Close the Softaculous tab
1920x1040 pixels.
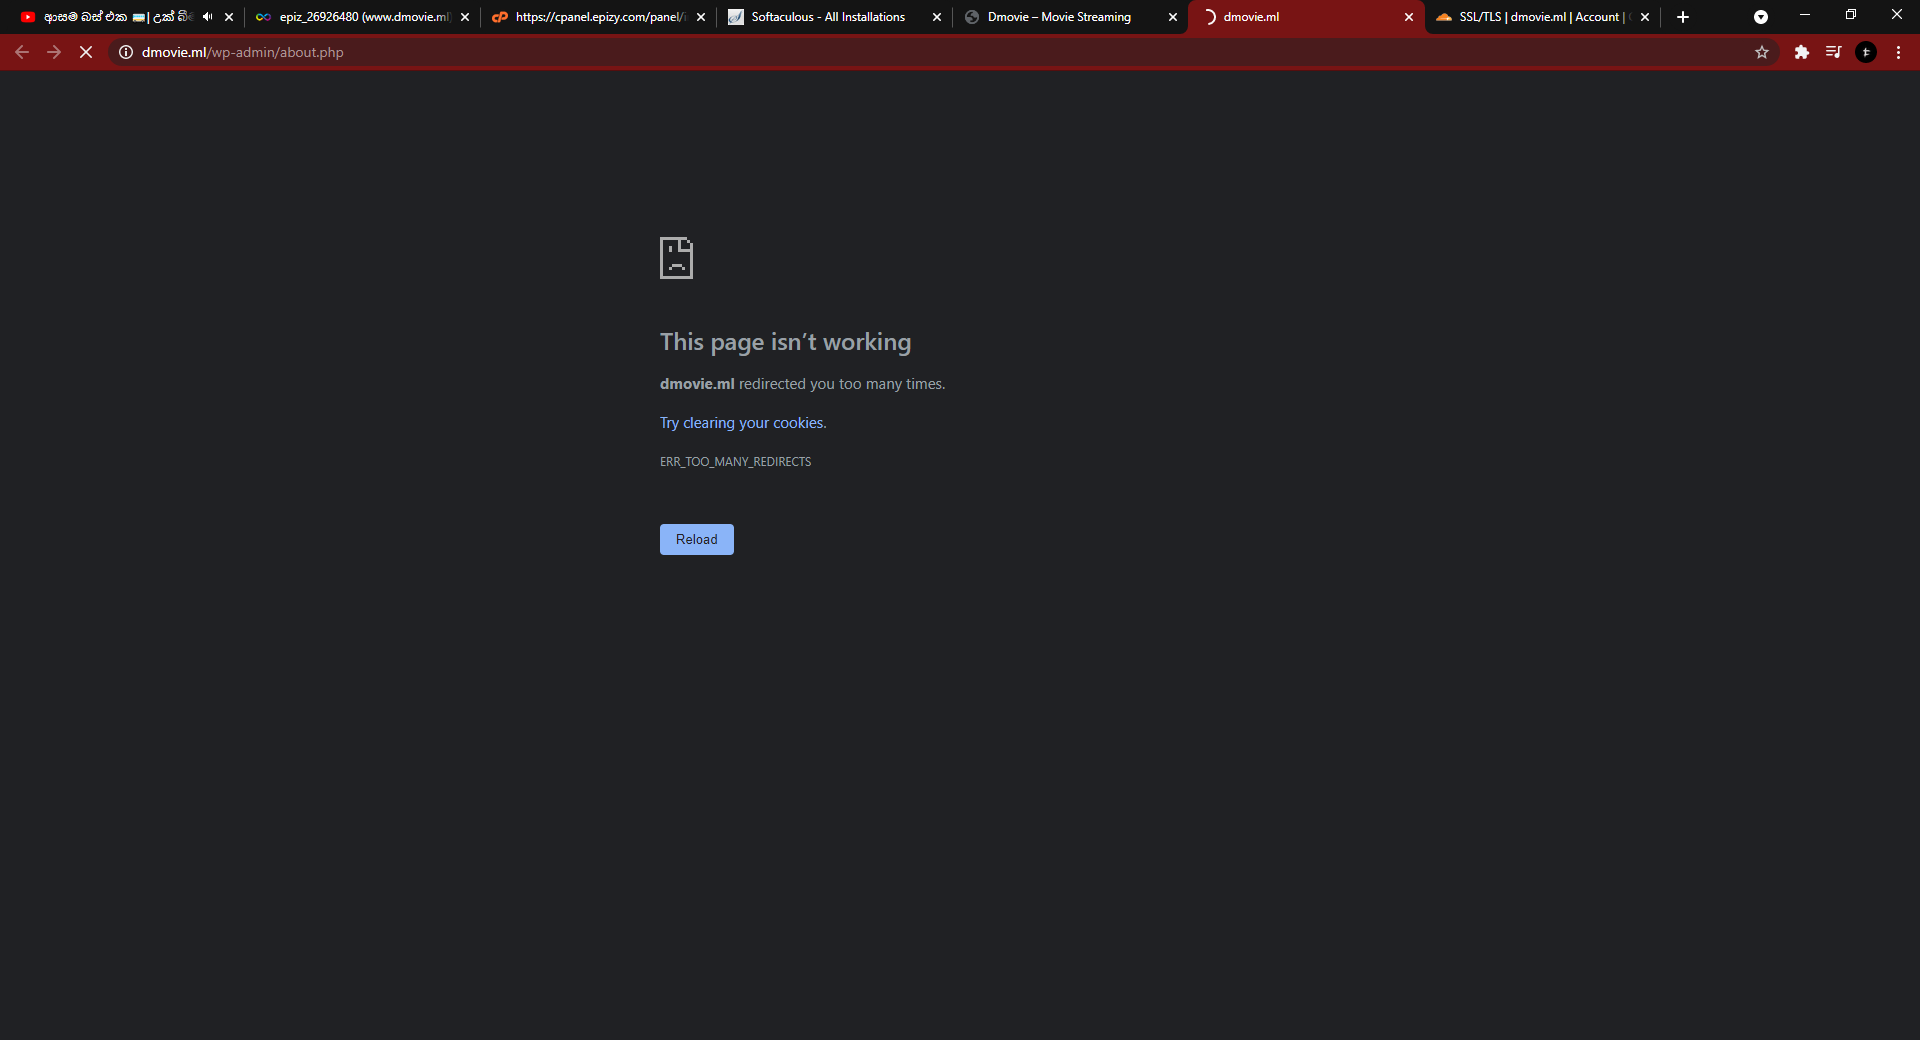pyautogui.click(x=937, y=17)
